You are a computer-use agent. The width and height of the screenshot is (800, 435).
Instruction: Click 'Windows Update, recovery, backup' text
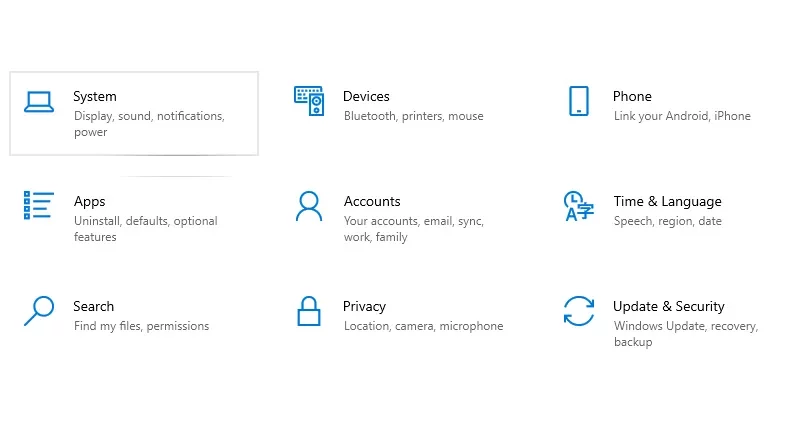686,334
